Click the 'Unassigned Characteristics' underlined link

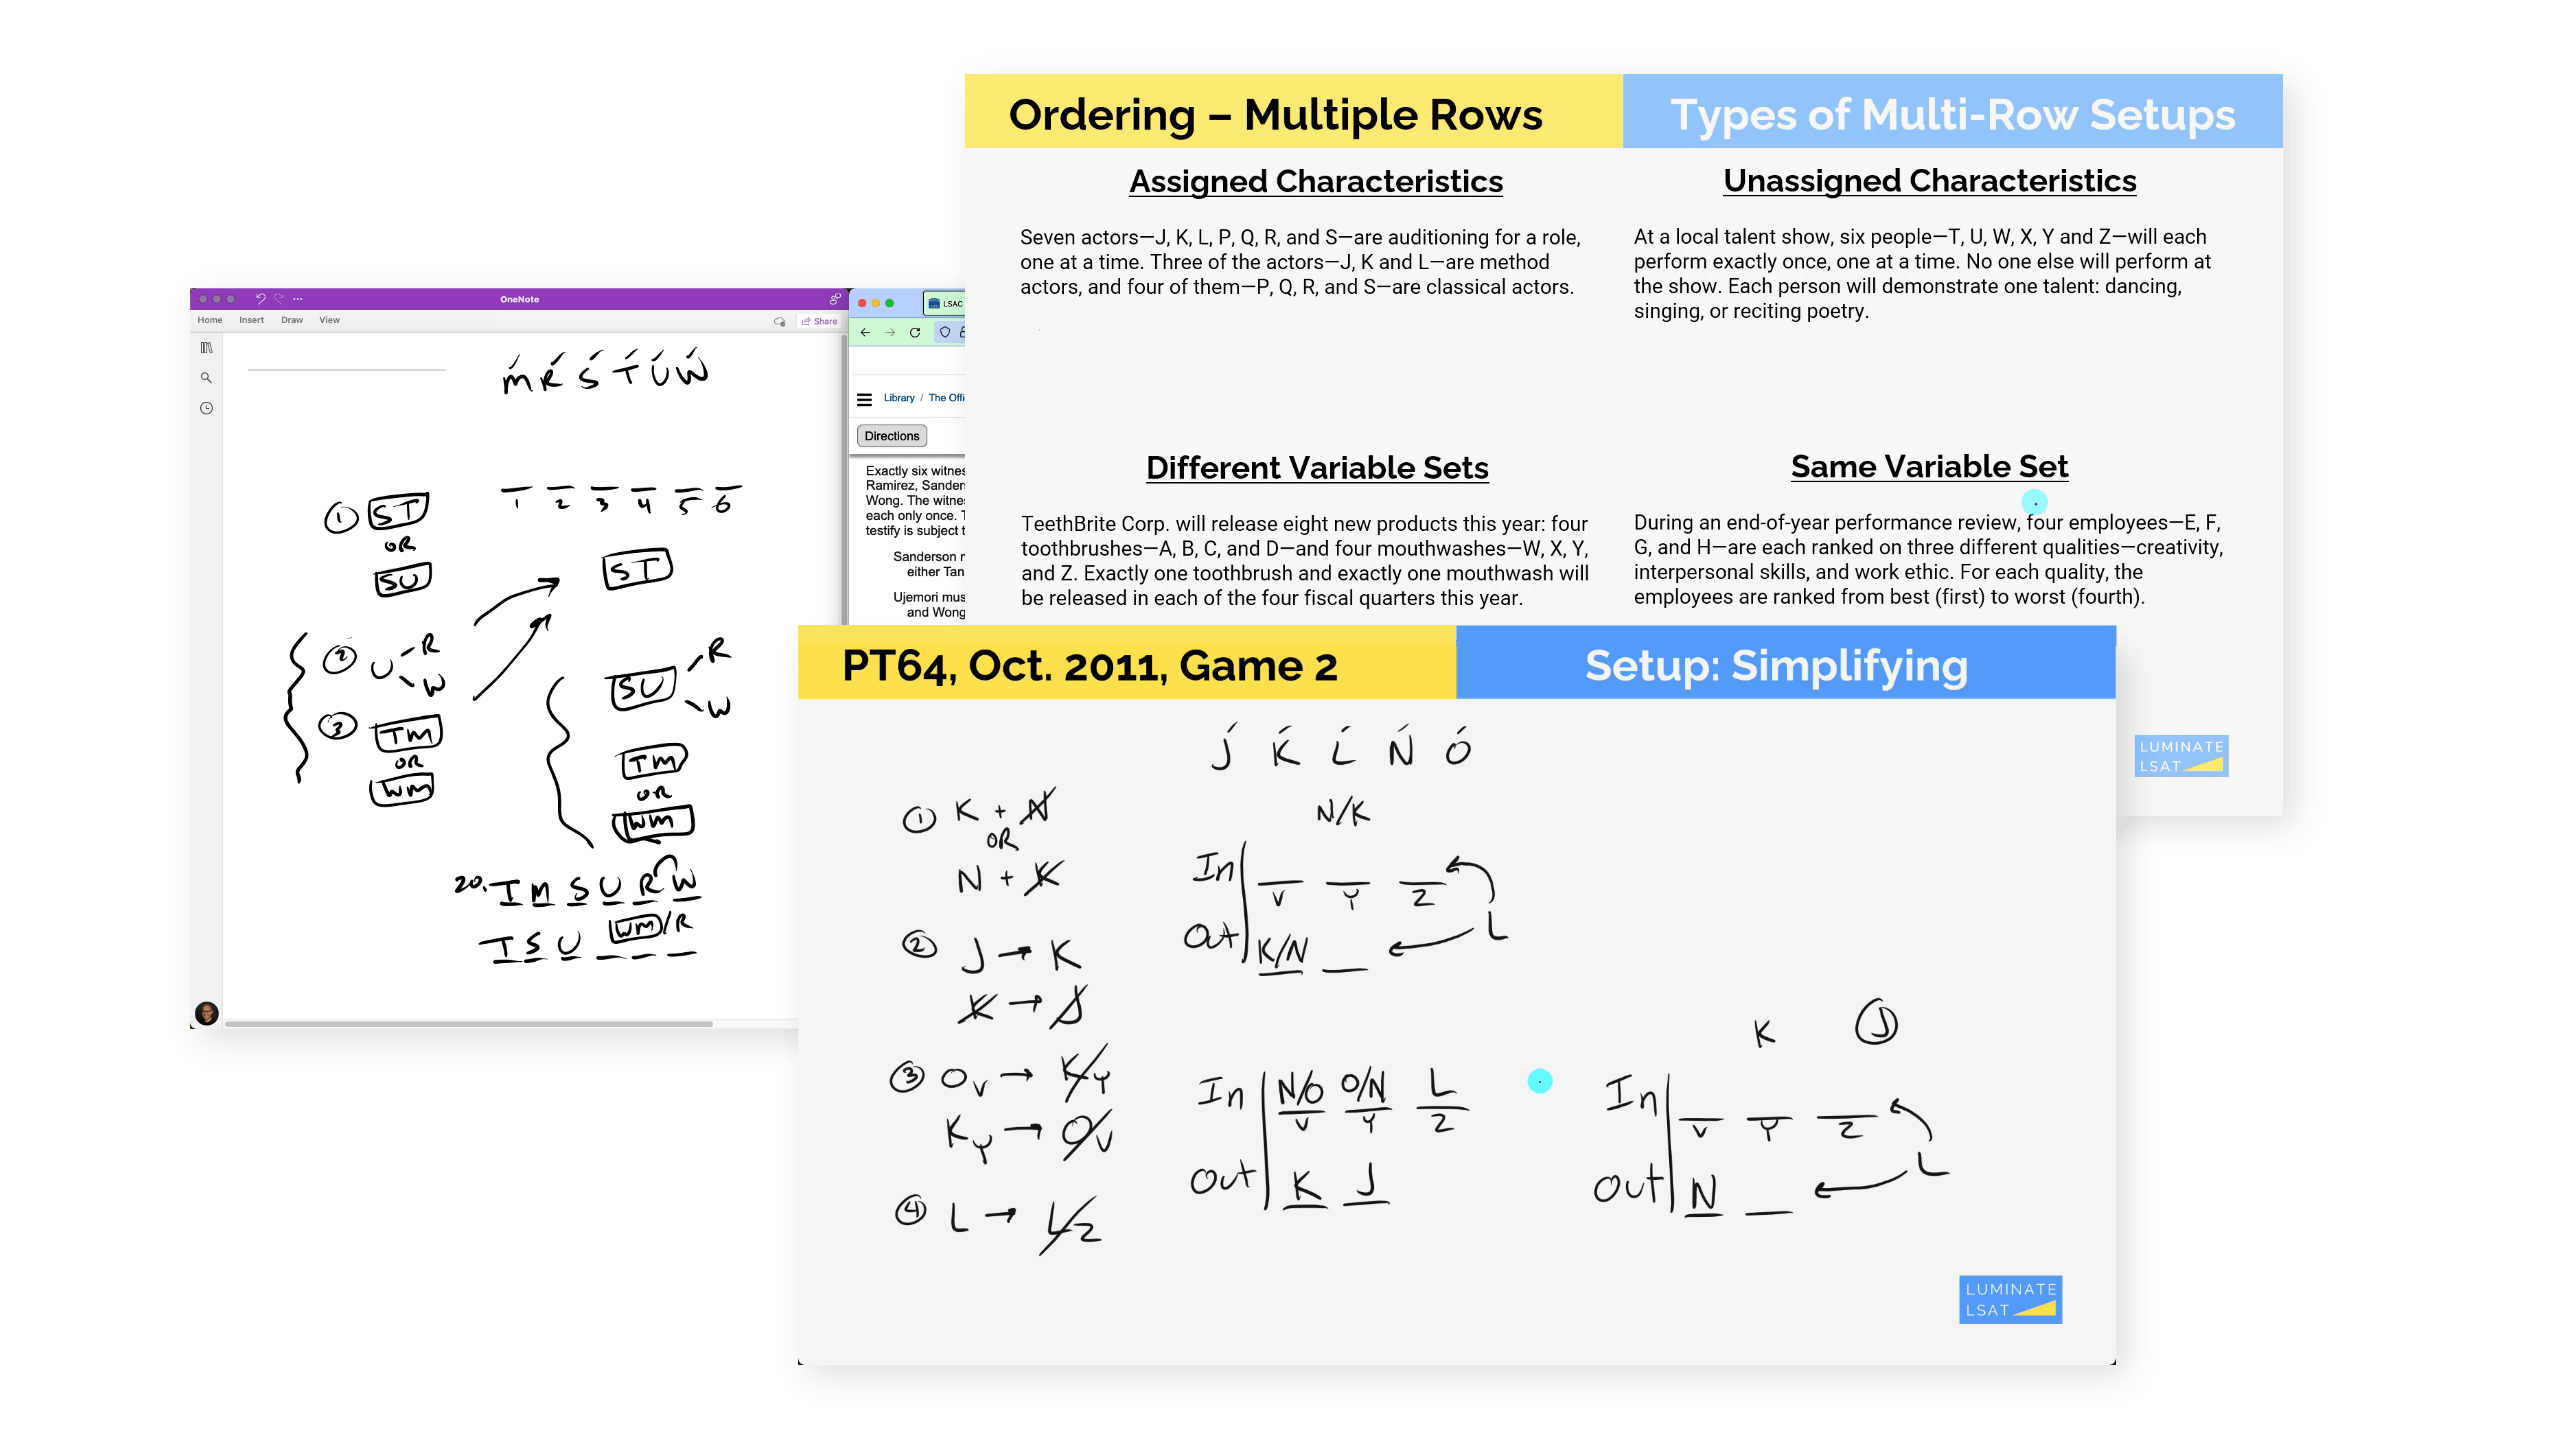[1929, 179]
